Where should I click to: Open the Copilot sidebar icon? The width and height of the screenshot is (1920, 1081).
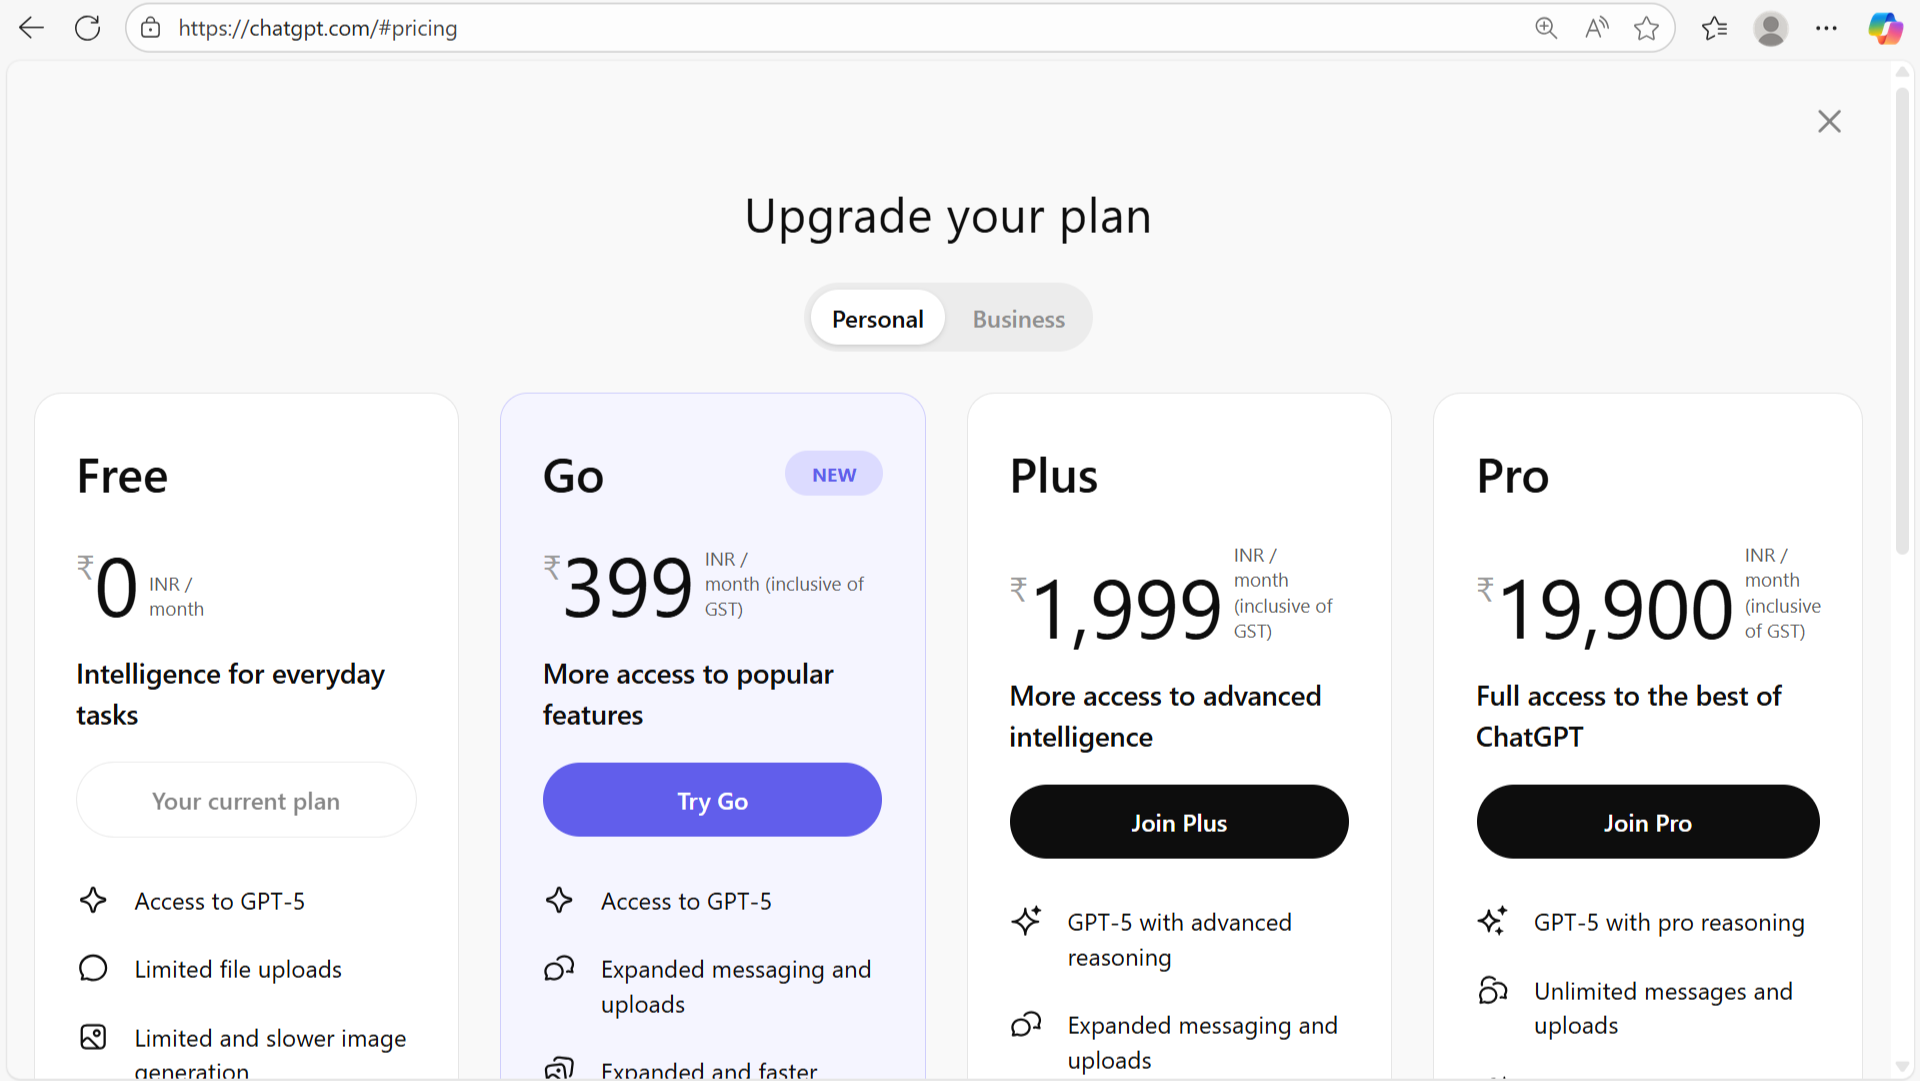pos(1885,28)
